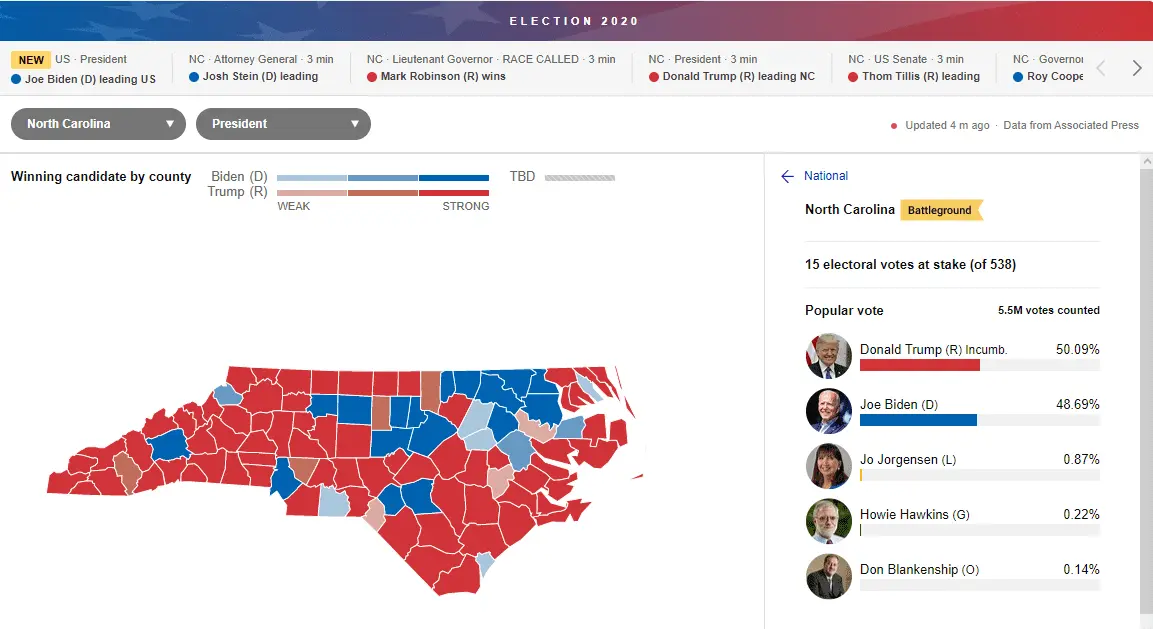Click the strong Trump red legend swatch

(x=454, y=192)
